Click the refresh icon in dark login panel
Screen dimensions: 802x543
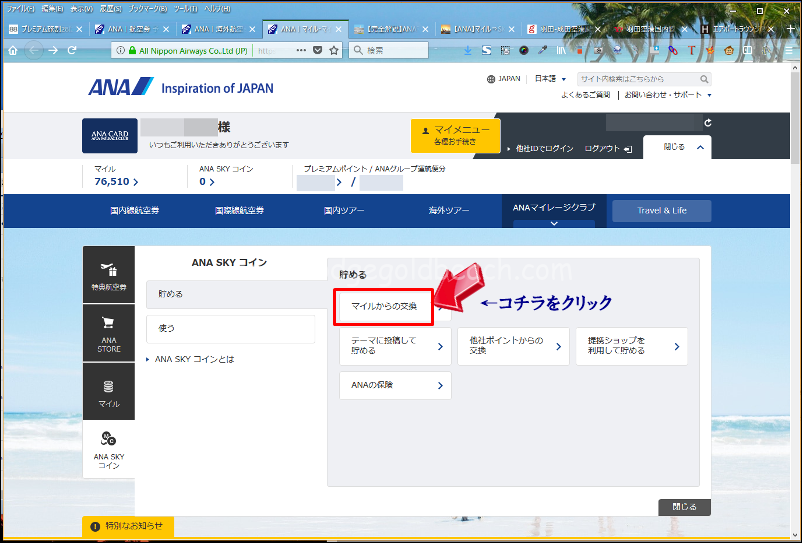coord(708,123)
